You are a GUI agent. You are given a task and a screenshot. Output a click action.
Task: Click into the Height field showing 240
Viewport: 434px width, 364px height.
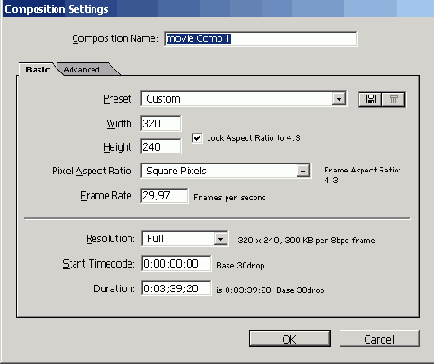click(161, 147)
